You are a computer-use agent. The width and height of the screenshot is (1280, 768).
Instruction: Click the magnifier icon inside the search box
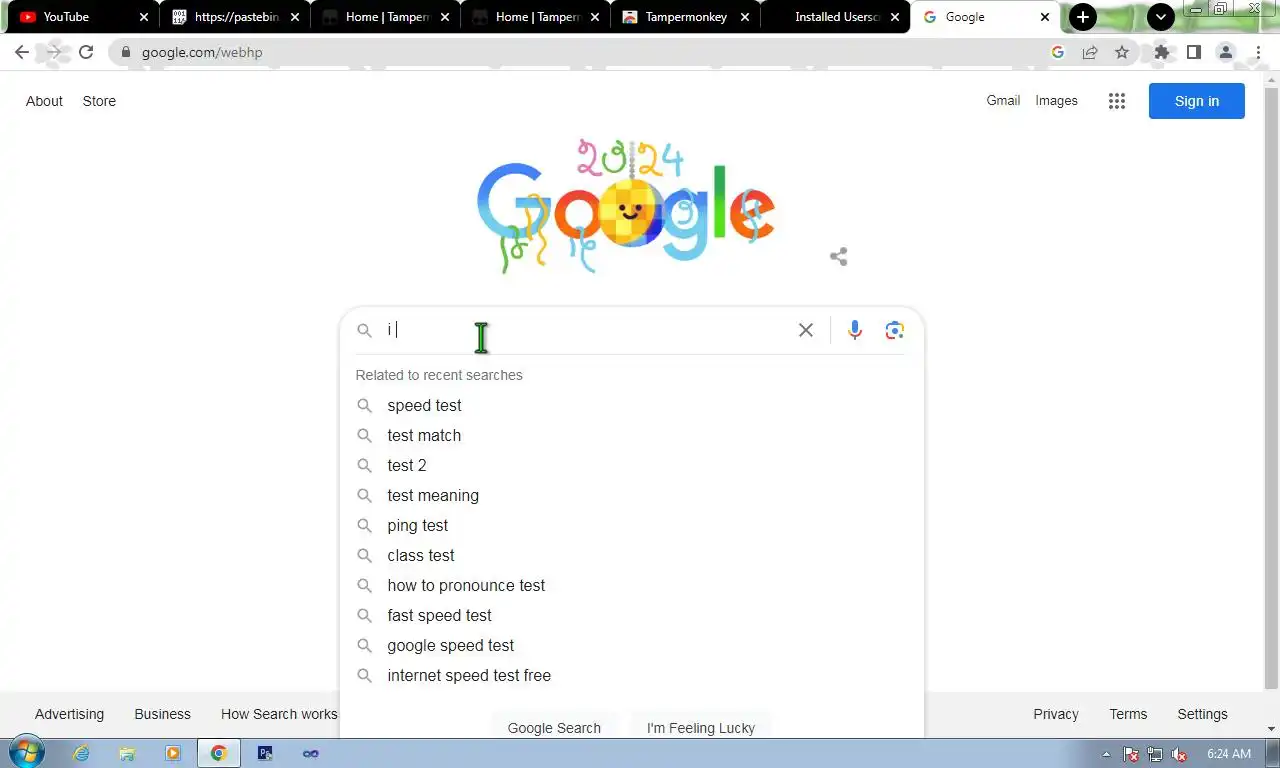tap(365, 330)
